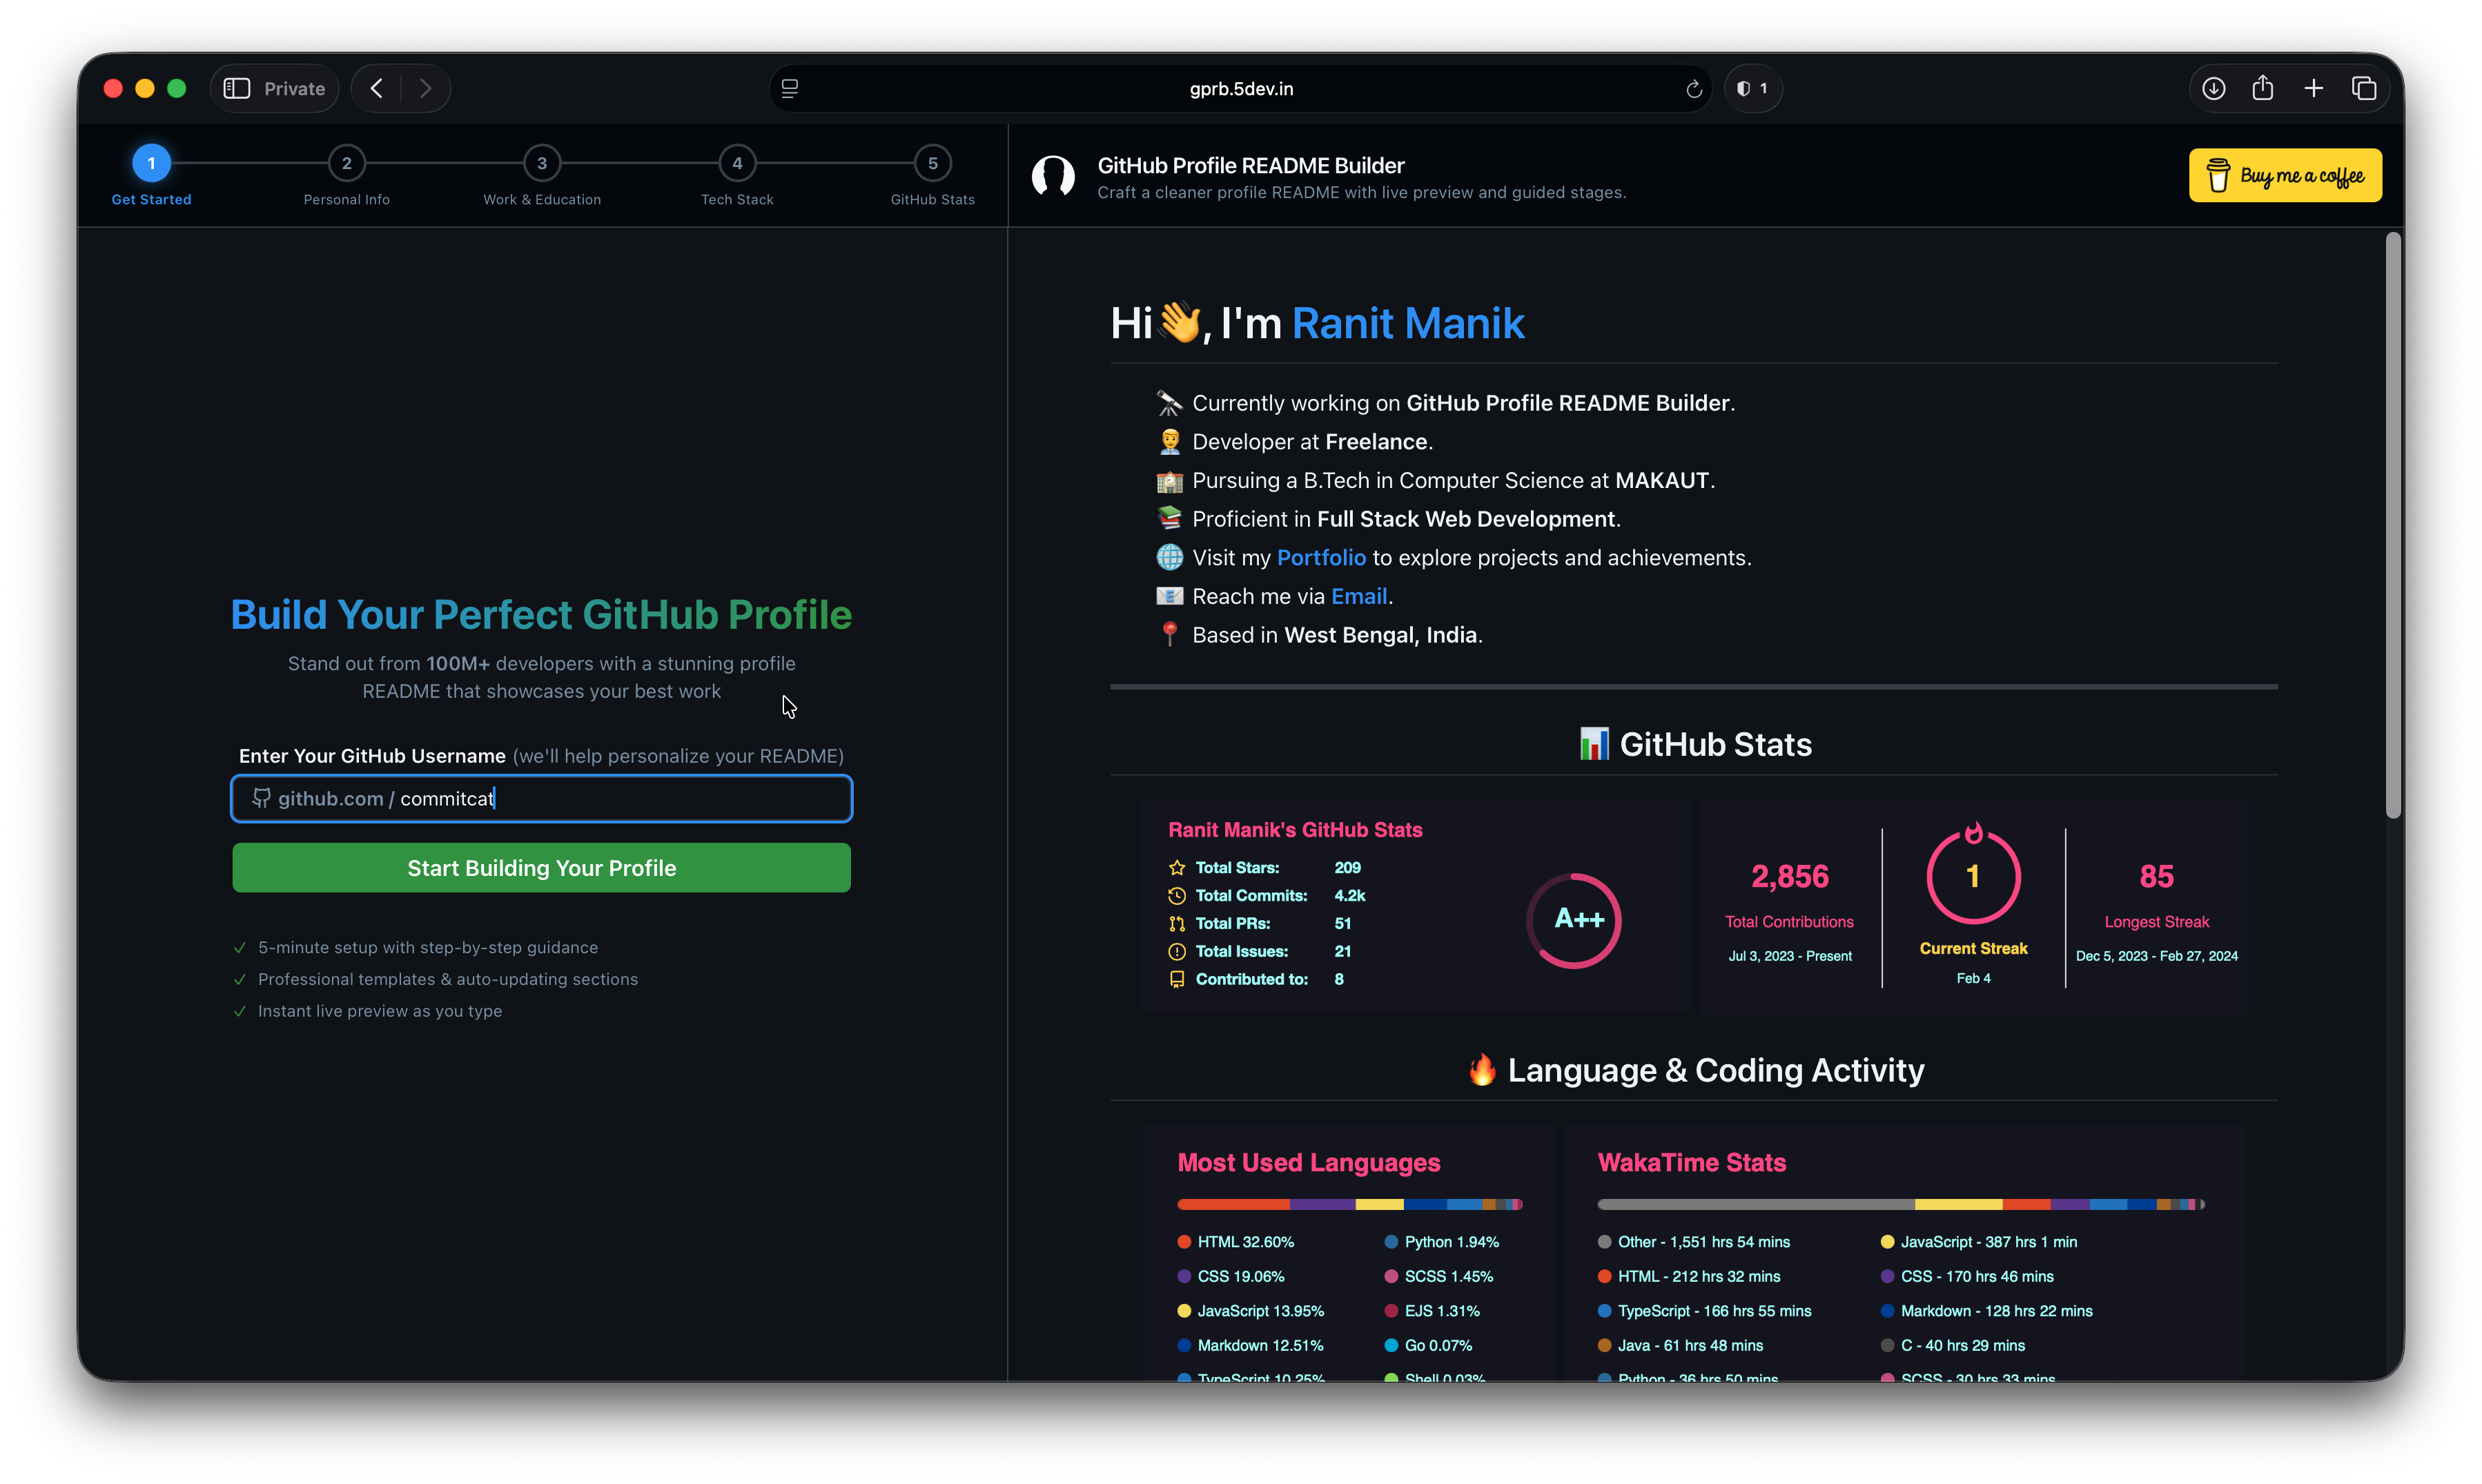This screenshot has width=2482, height=1484.
Task: Visit the Portfolio link in the preview
Action: click(1322, 557)
